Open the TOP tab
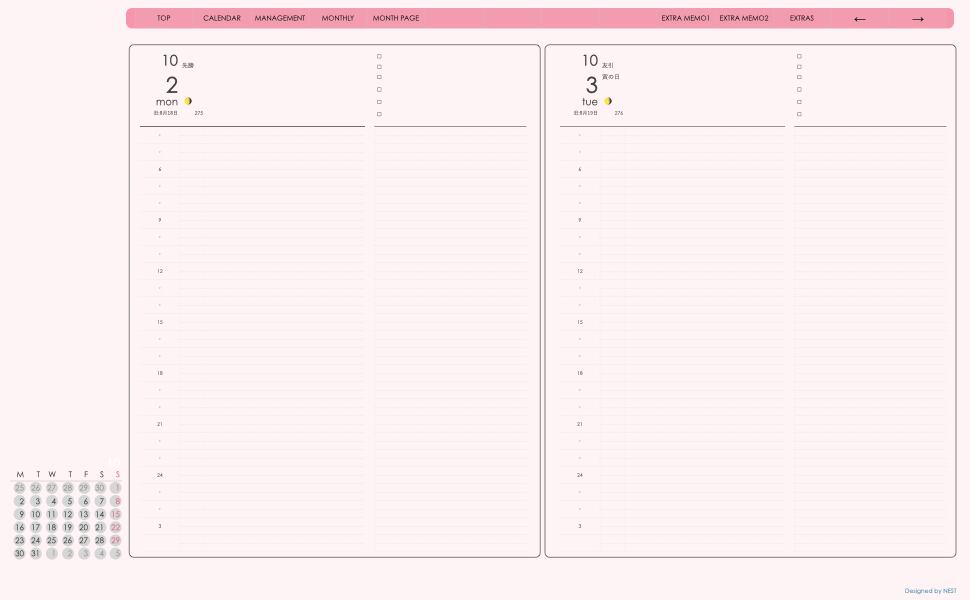This screenshot has height=600, width=970. 163,18
